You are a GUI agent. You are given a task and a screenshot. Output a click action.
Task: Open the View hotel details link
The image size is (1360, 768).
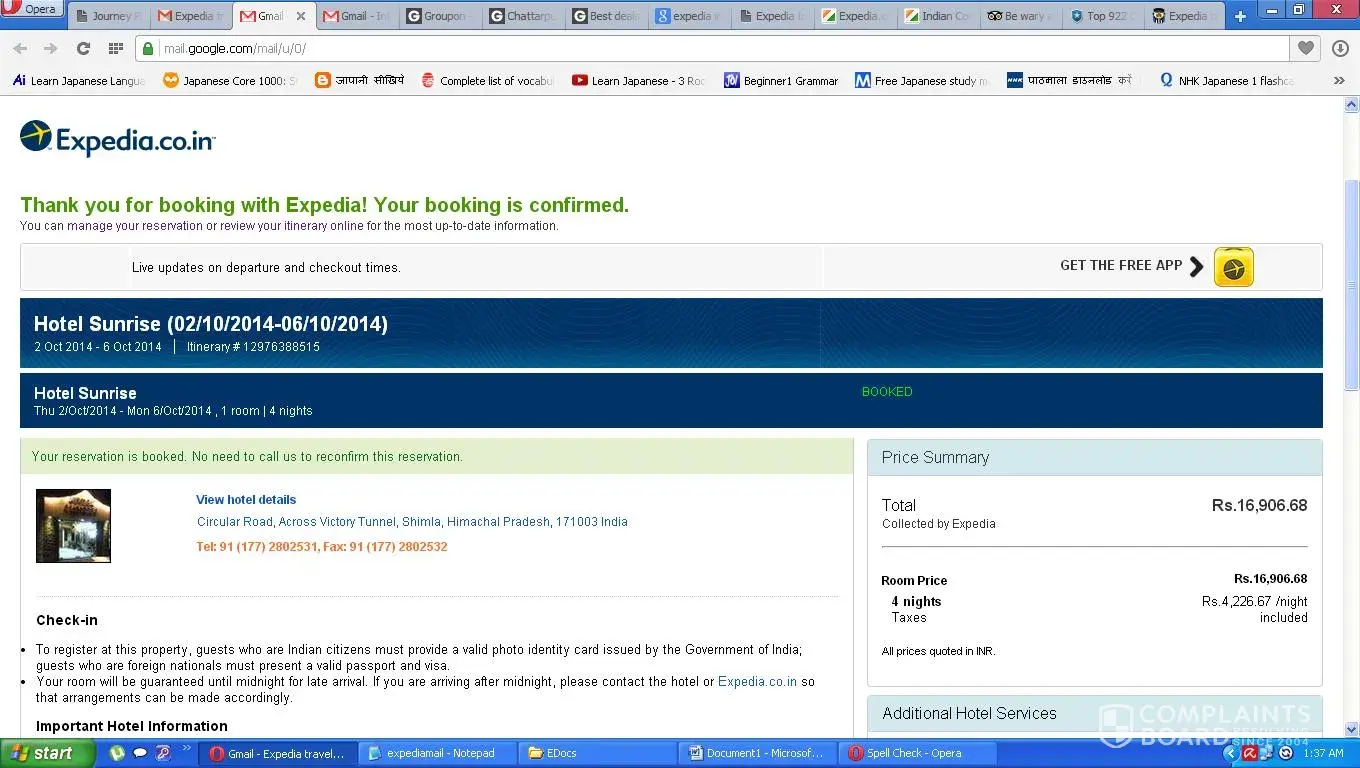(x=246, y=500)
